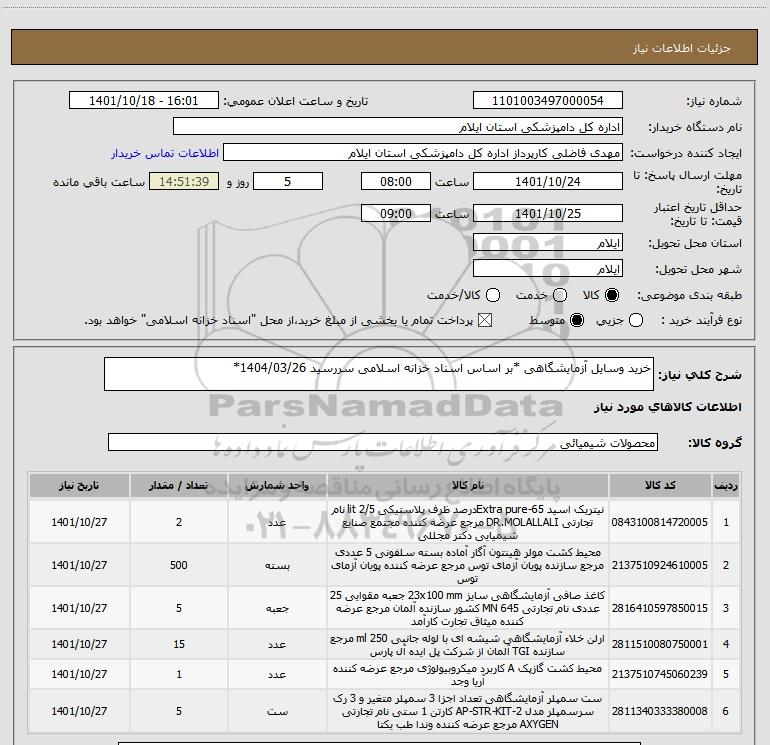Click the گازپک A culture medium item name
This screenshot has height=745, width=770.
[x=468, y=675]
